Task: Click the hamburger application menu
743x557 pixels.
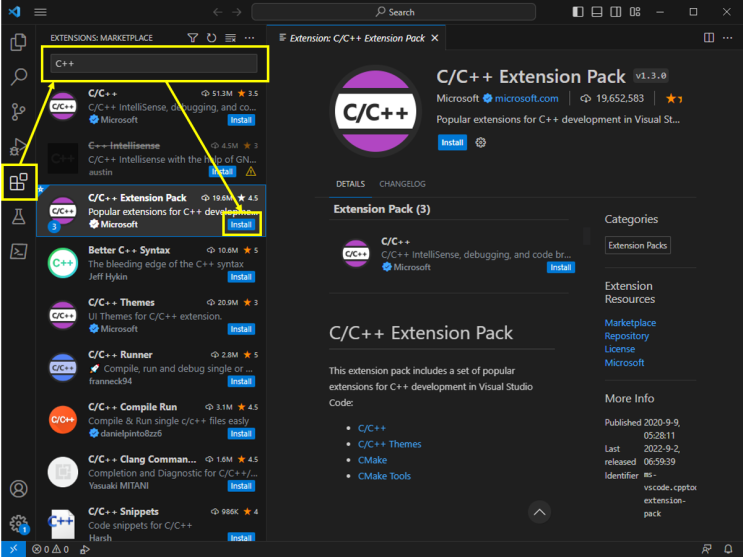Action: point(40,12)
